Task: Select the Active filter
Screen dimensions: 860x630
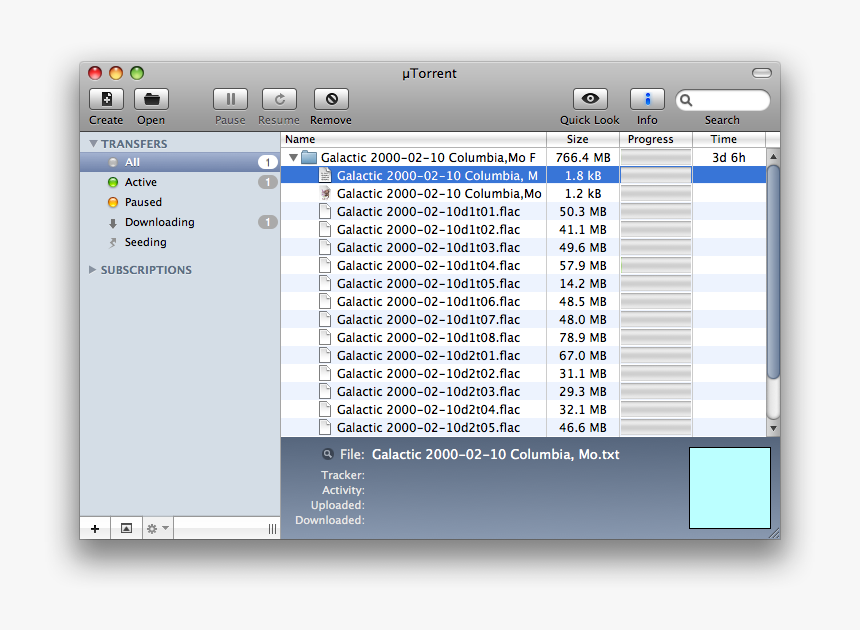Action: click(x=180, y=182)
